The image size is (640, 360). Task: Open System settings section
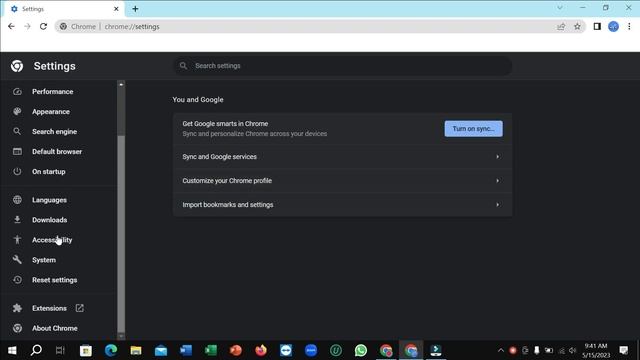point(44,260)
